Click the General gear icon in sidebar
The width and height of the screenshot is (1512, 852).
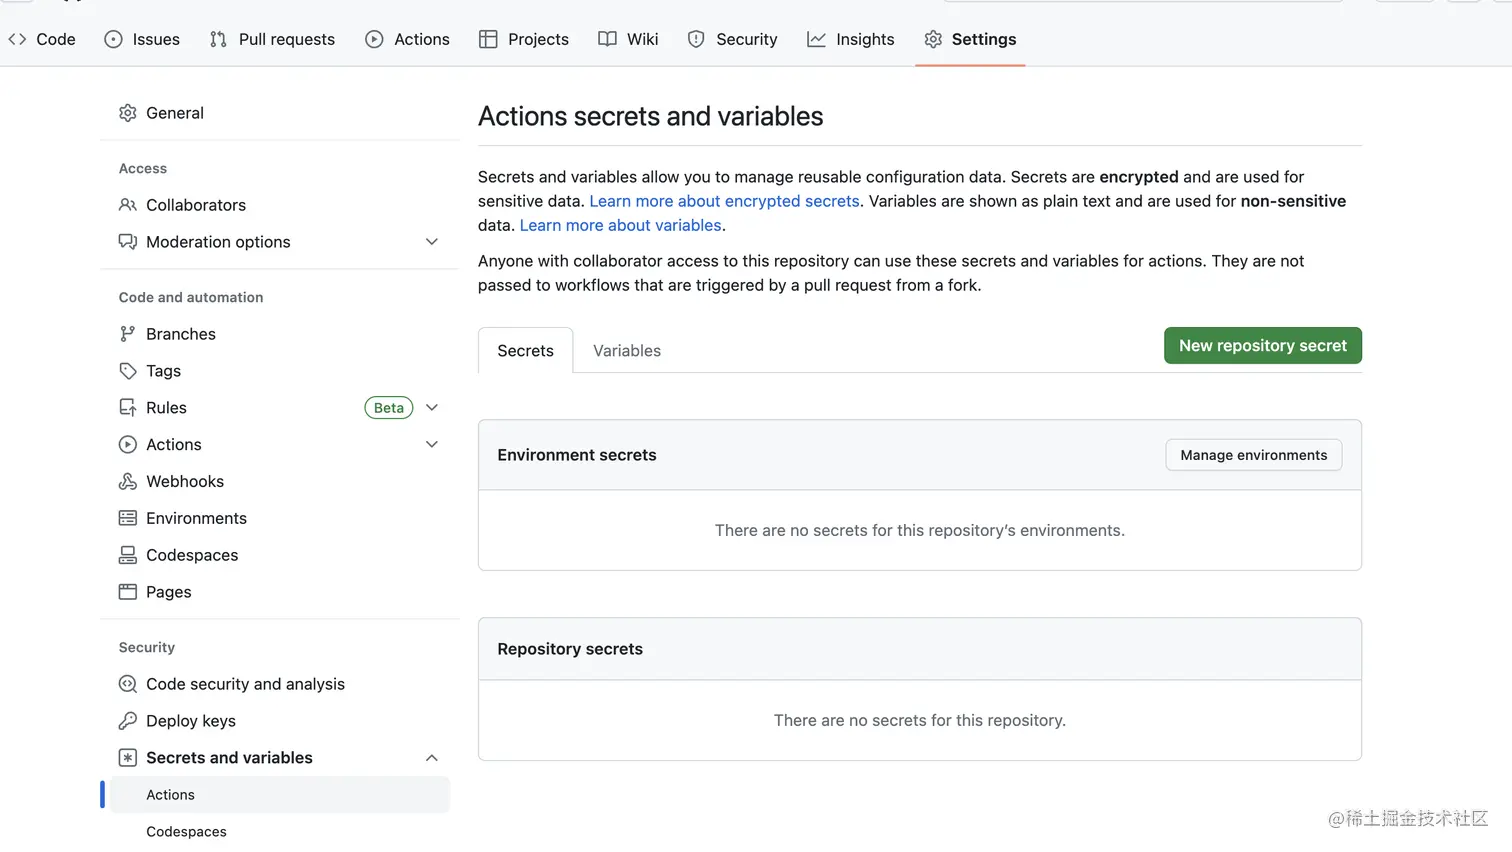pos(127,113)
